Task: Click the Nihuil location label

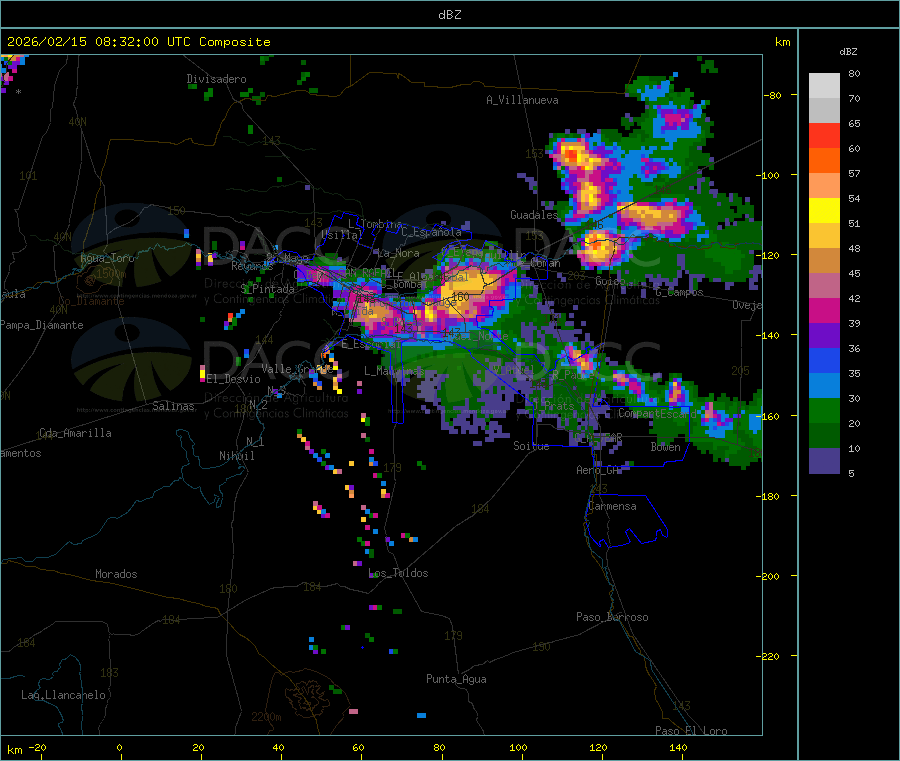Action: point(237,455)
